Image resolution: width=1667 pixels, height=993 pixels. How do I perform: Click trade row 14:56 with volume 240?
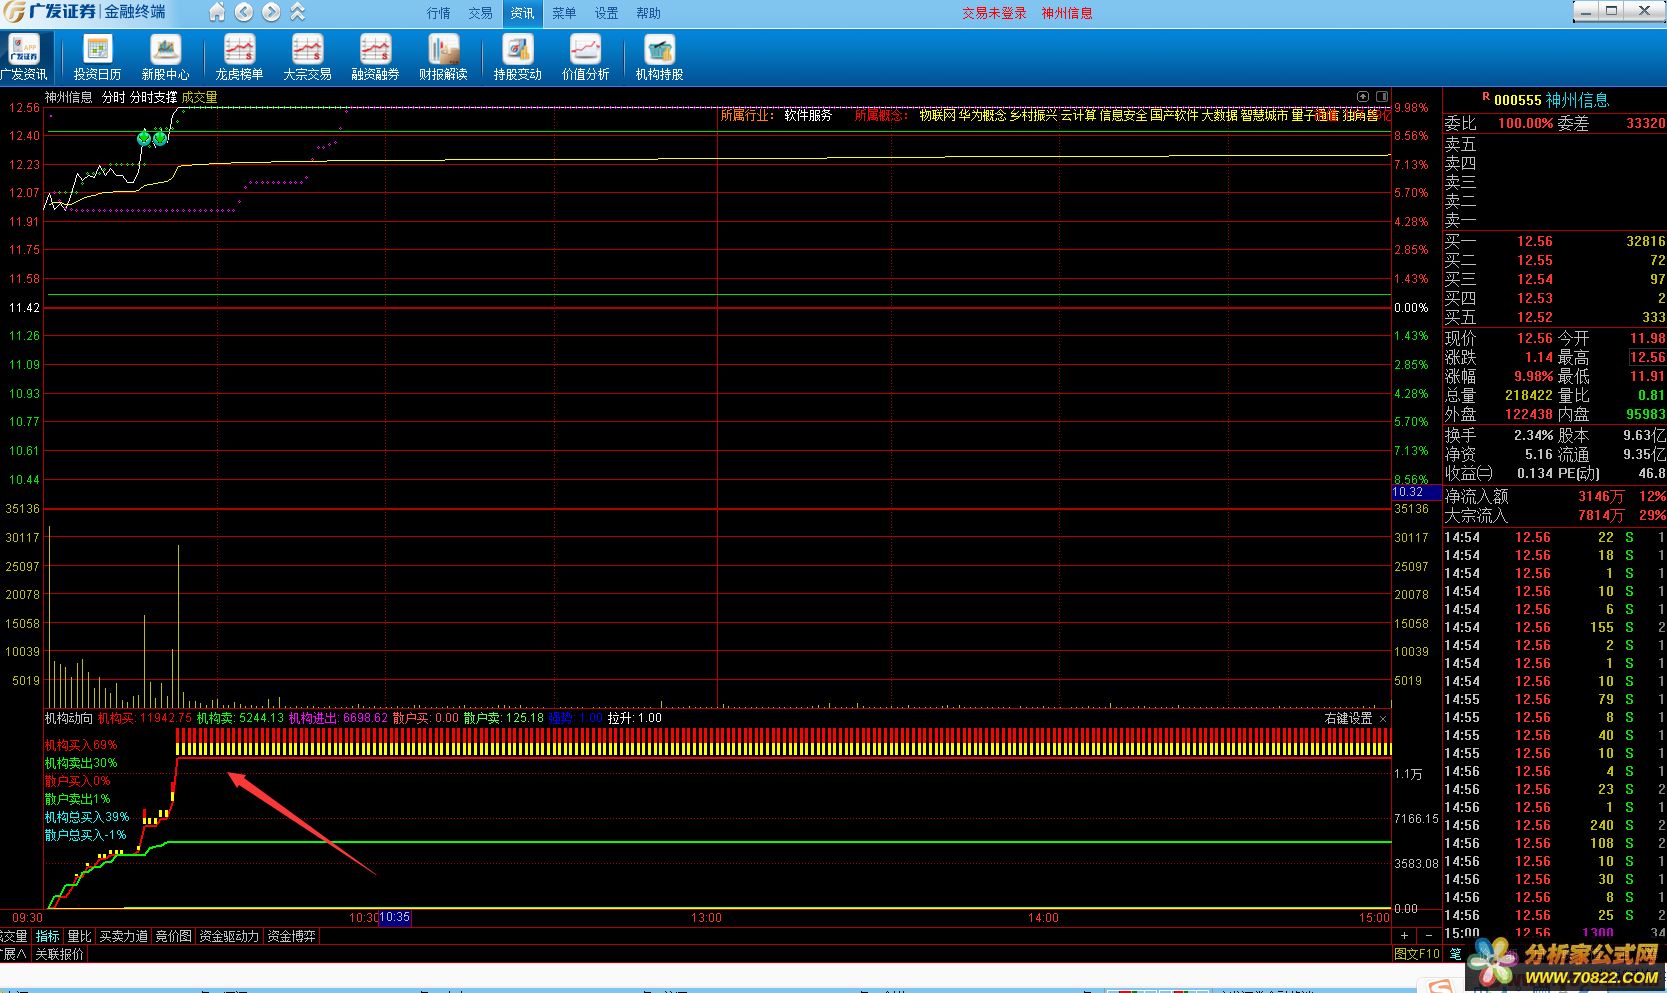[x=1554, y=825]
